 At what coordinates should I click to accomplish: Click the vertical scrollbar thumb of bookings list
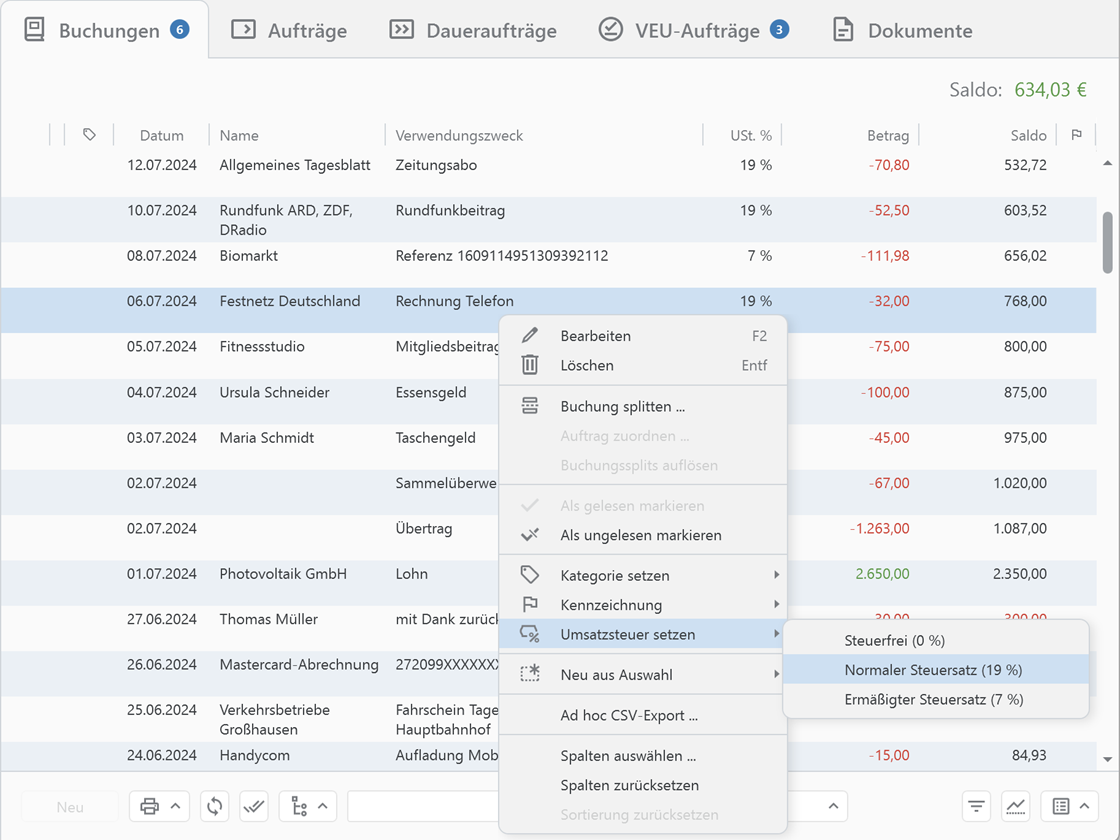coord(1107,242)
